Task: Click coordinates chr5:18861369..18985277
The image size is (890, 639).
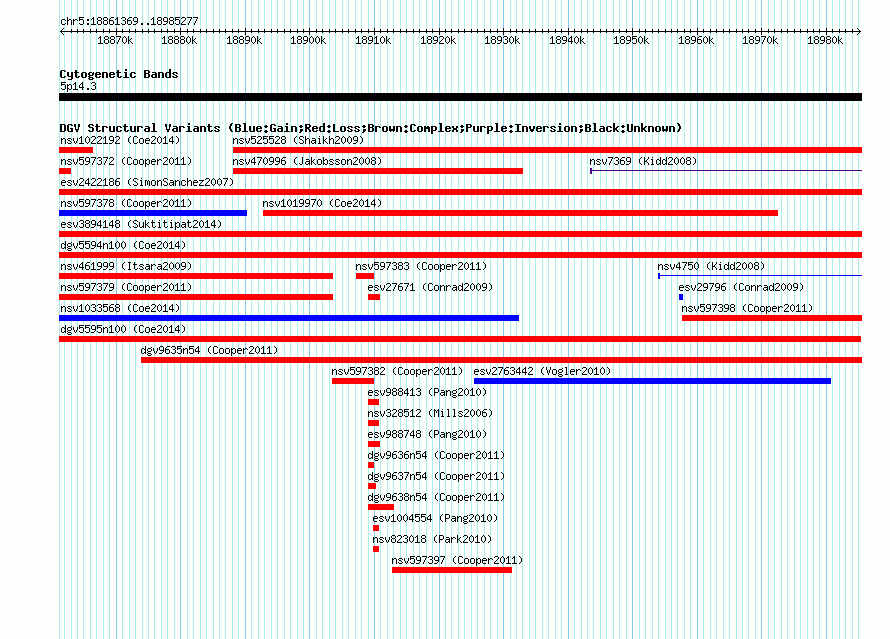Action: [x=129, y=21]
